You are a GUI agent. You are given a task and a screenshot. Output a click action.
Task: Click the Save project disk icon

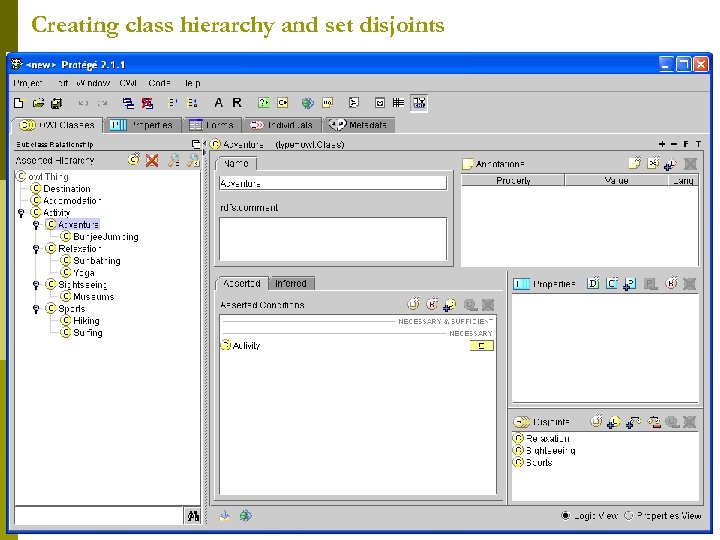pos(56,103)
